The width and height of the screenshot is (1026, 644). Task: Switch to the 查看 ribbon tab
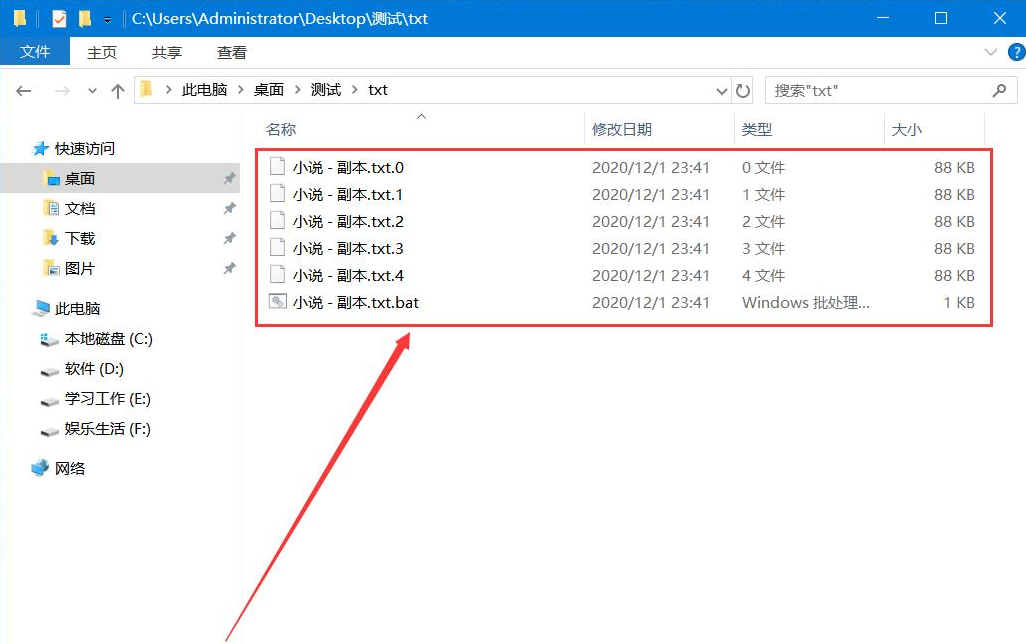232,52
